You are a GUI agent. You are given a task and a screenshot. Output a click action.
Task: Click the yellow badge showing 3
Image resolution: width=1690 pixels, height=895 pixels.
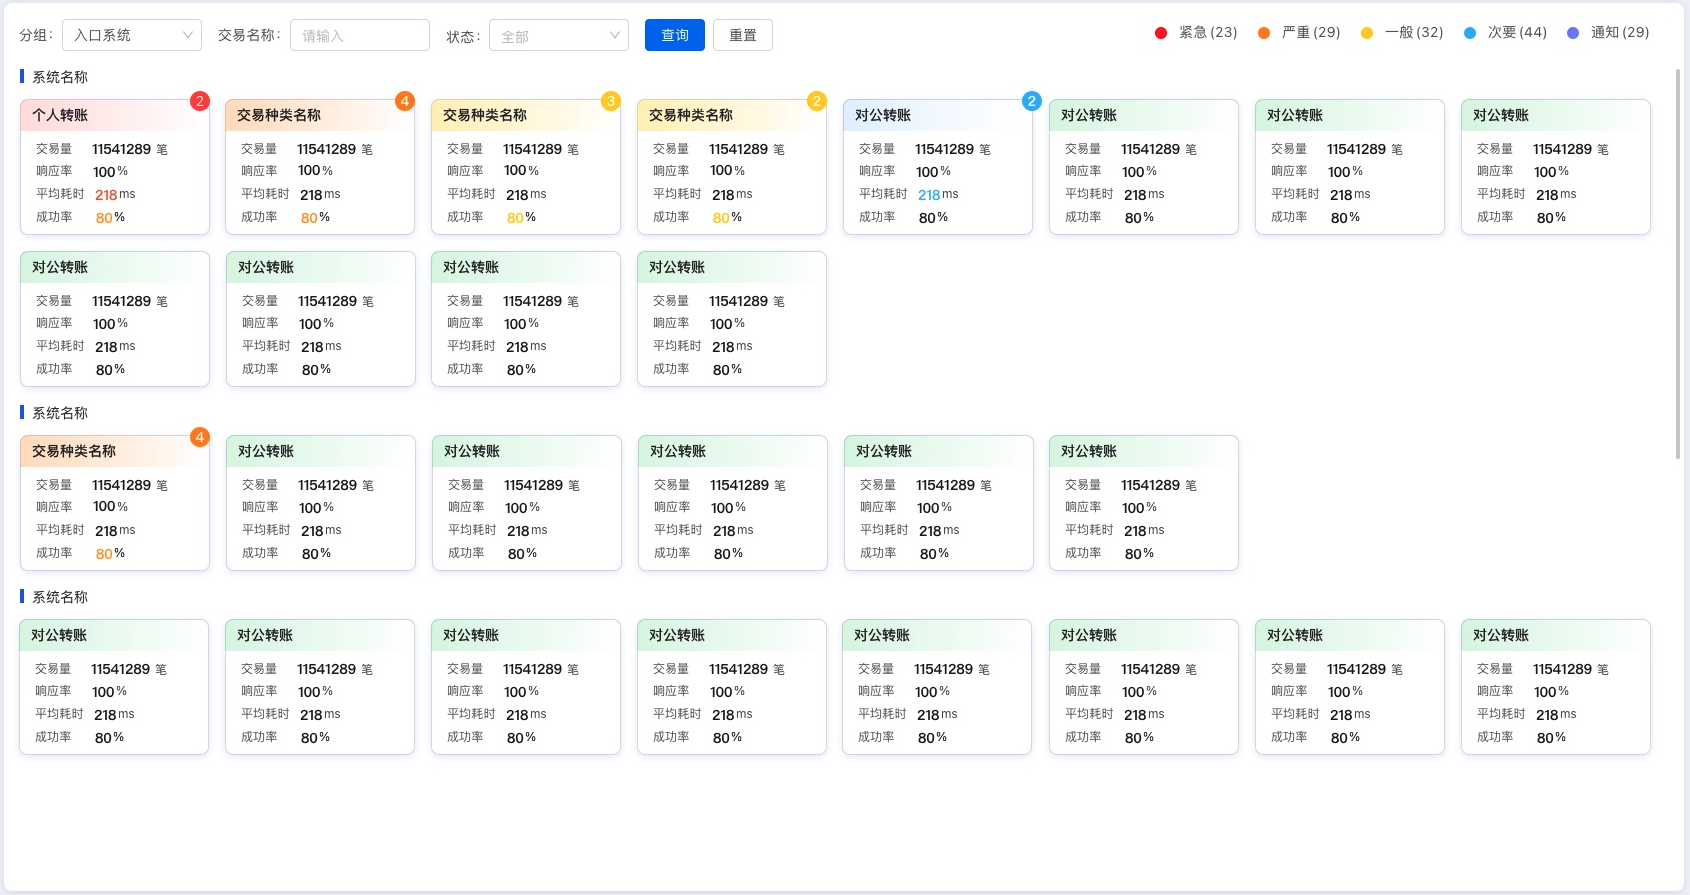611,101
